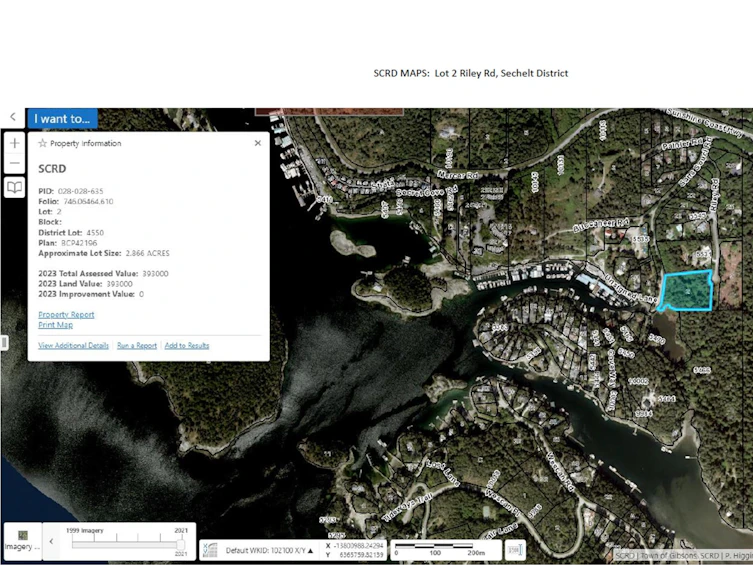Click the coordinates XY grid icon
This screenshot has height=565, width=753.
(x=210, y=550)
